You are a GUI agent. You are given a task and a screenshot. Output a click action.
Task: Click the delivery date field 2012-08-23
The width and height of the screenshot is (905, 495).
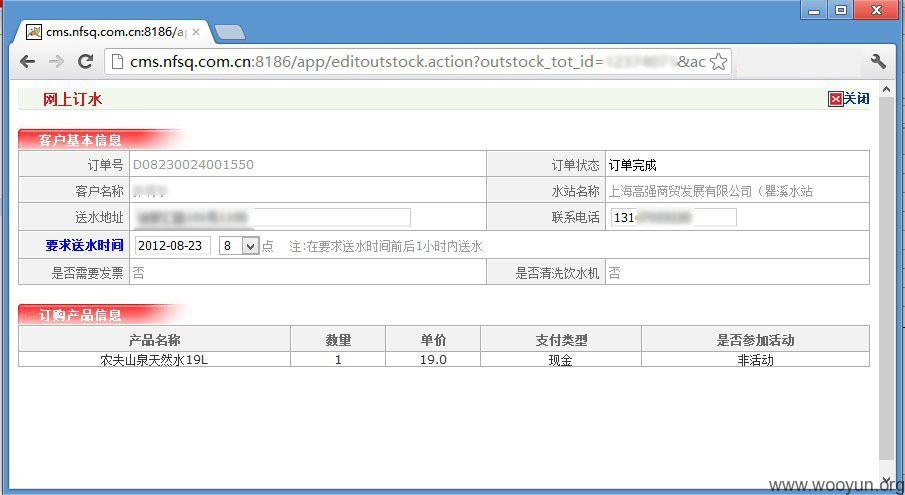coord(173,246)
